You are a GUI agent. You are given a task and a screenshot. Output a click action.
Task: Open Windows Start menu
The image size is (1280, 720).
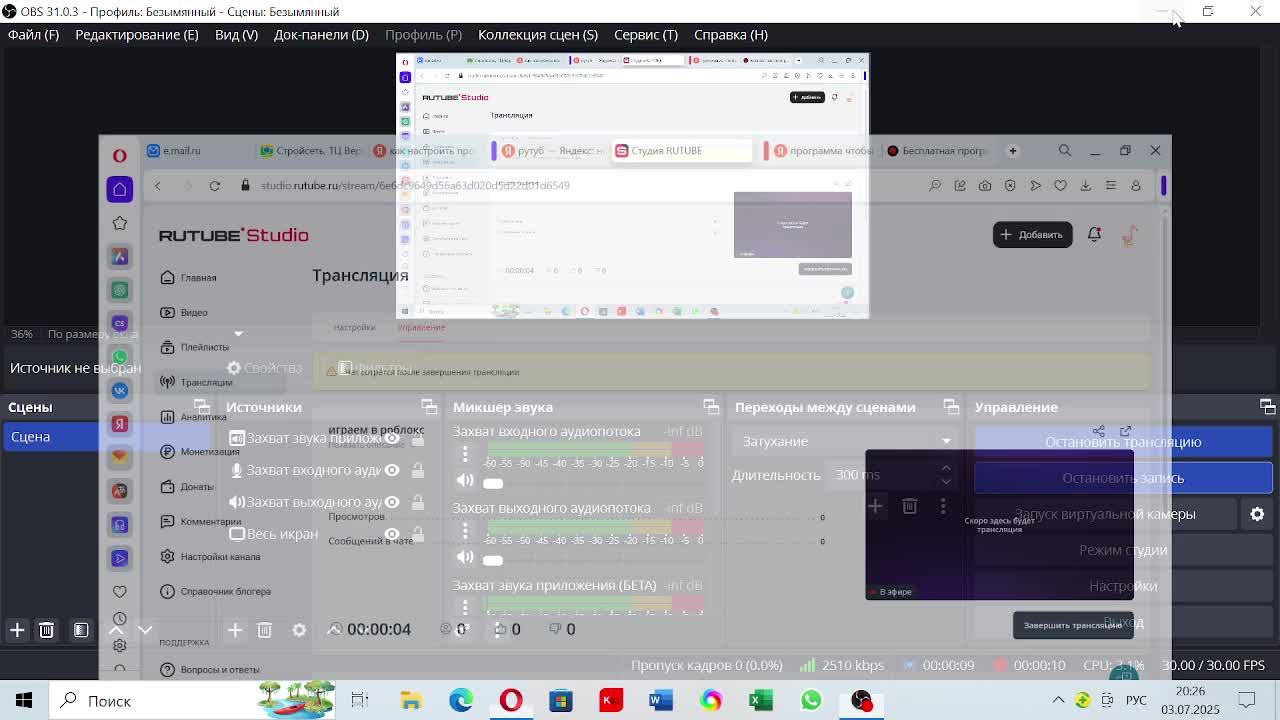(24, 700)
